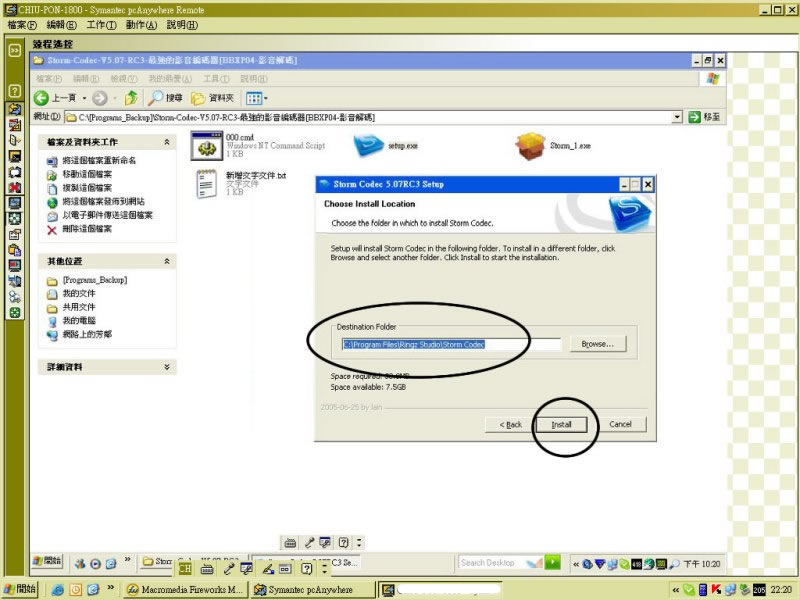Click 將這個檔案發佈到網站 link
Viewport: 800px width, 600px height.
click(x=103, y=202)
